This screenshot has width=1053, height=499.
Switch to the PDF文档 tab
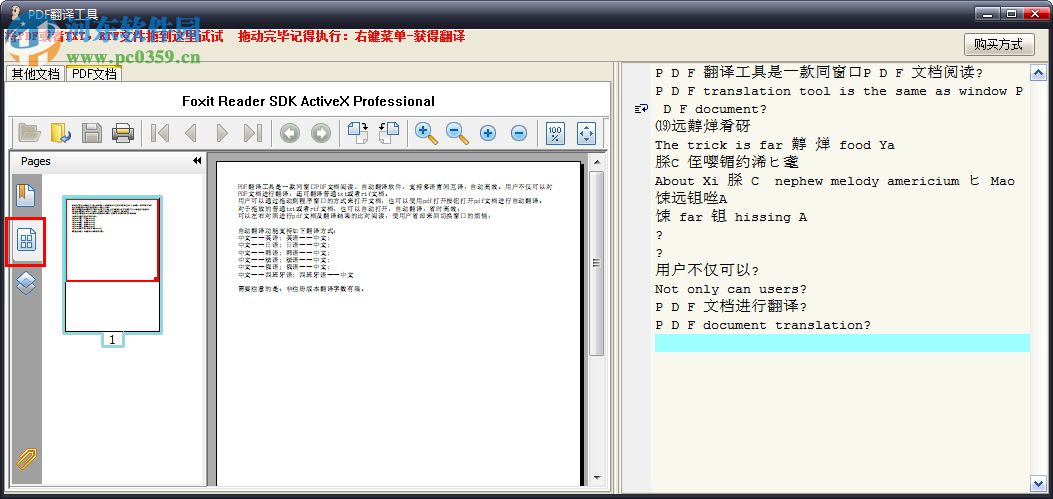(x=93, y=74)
